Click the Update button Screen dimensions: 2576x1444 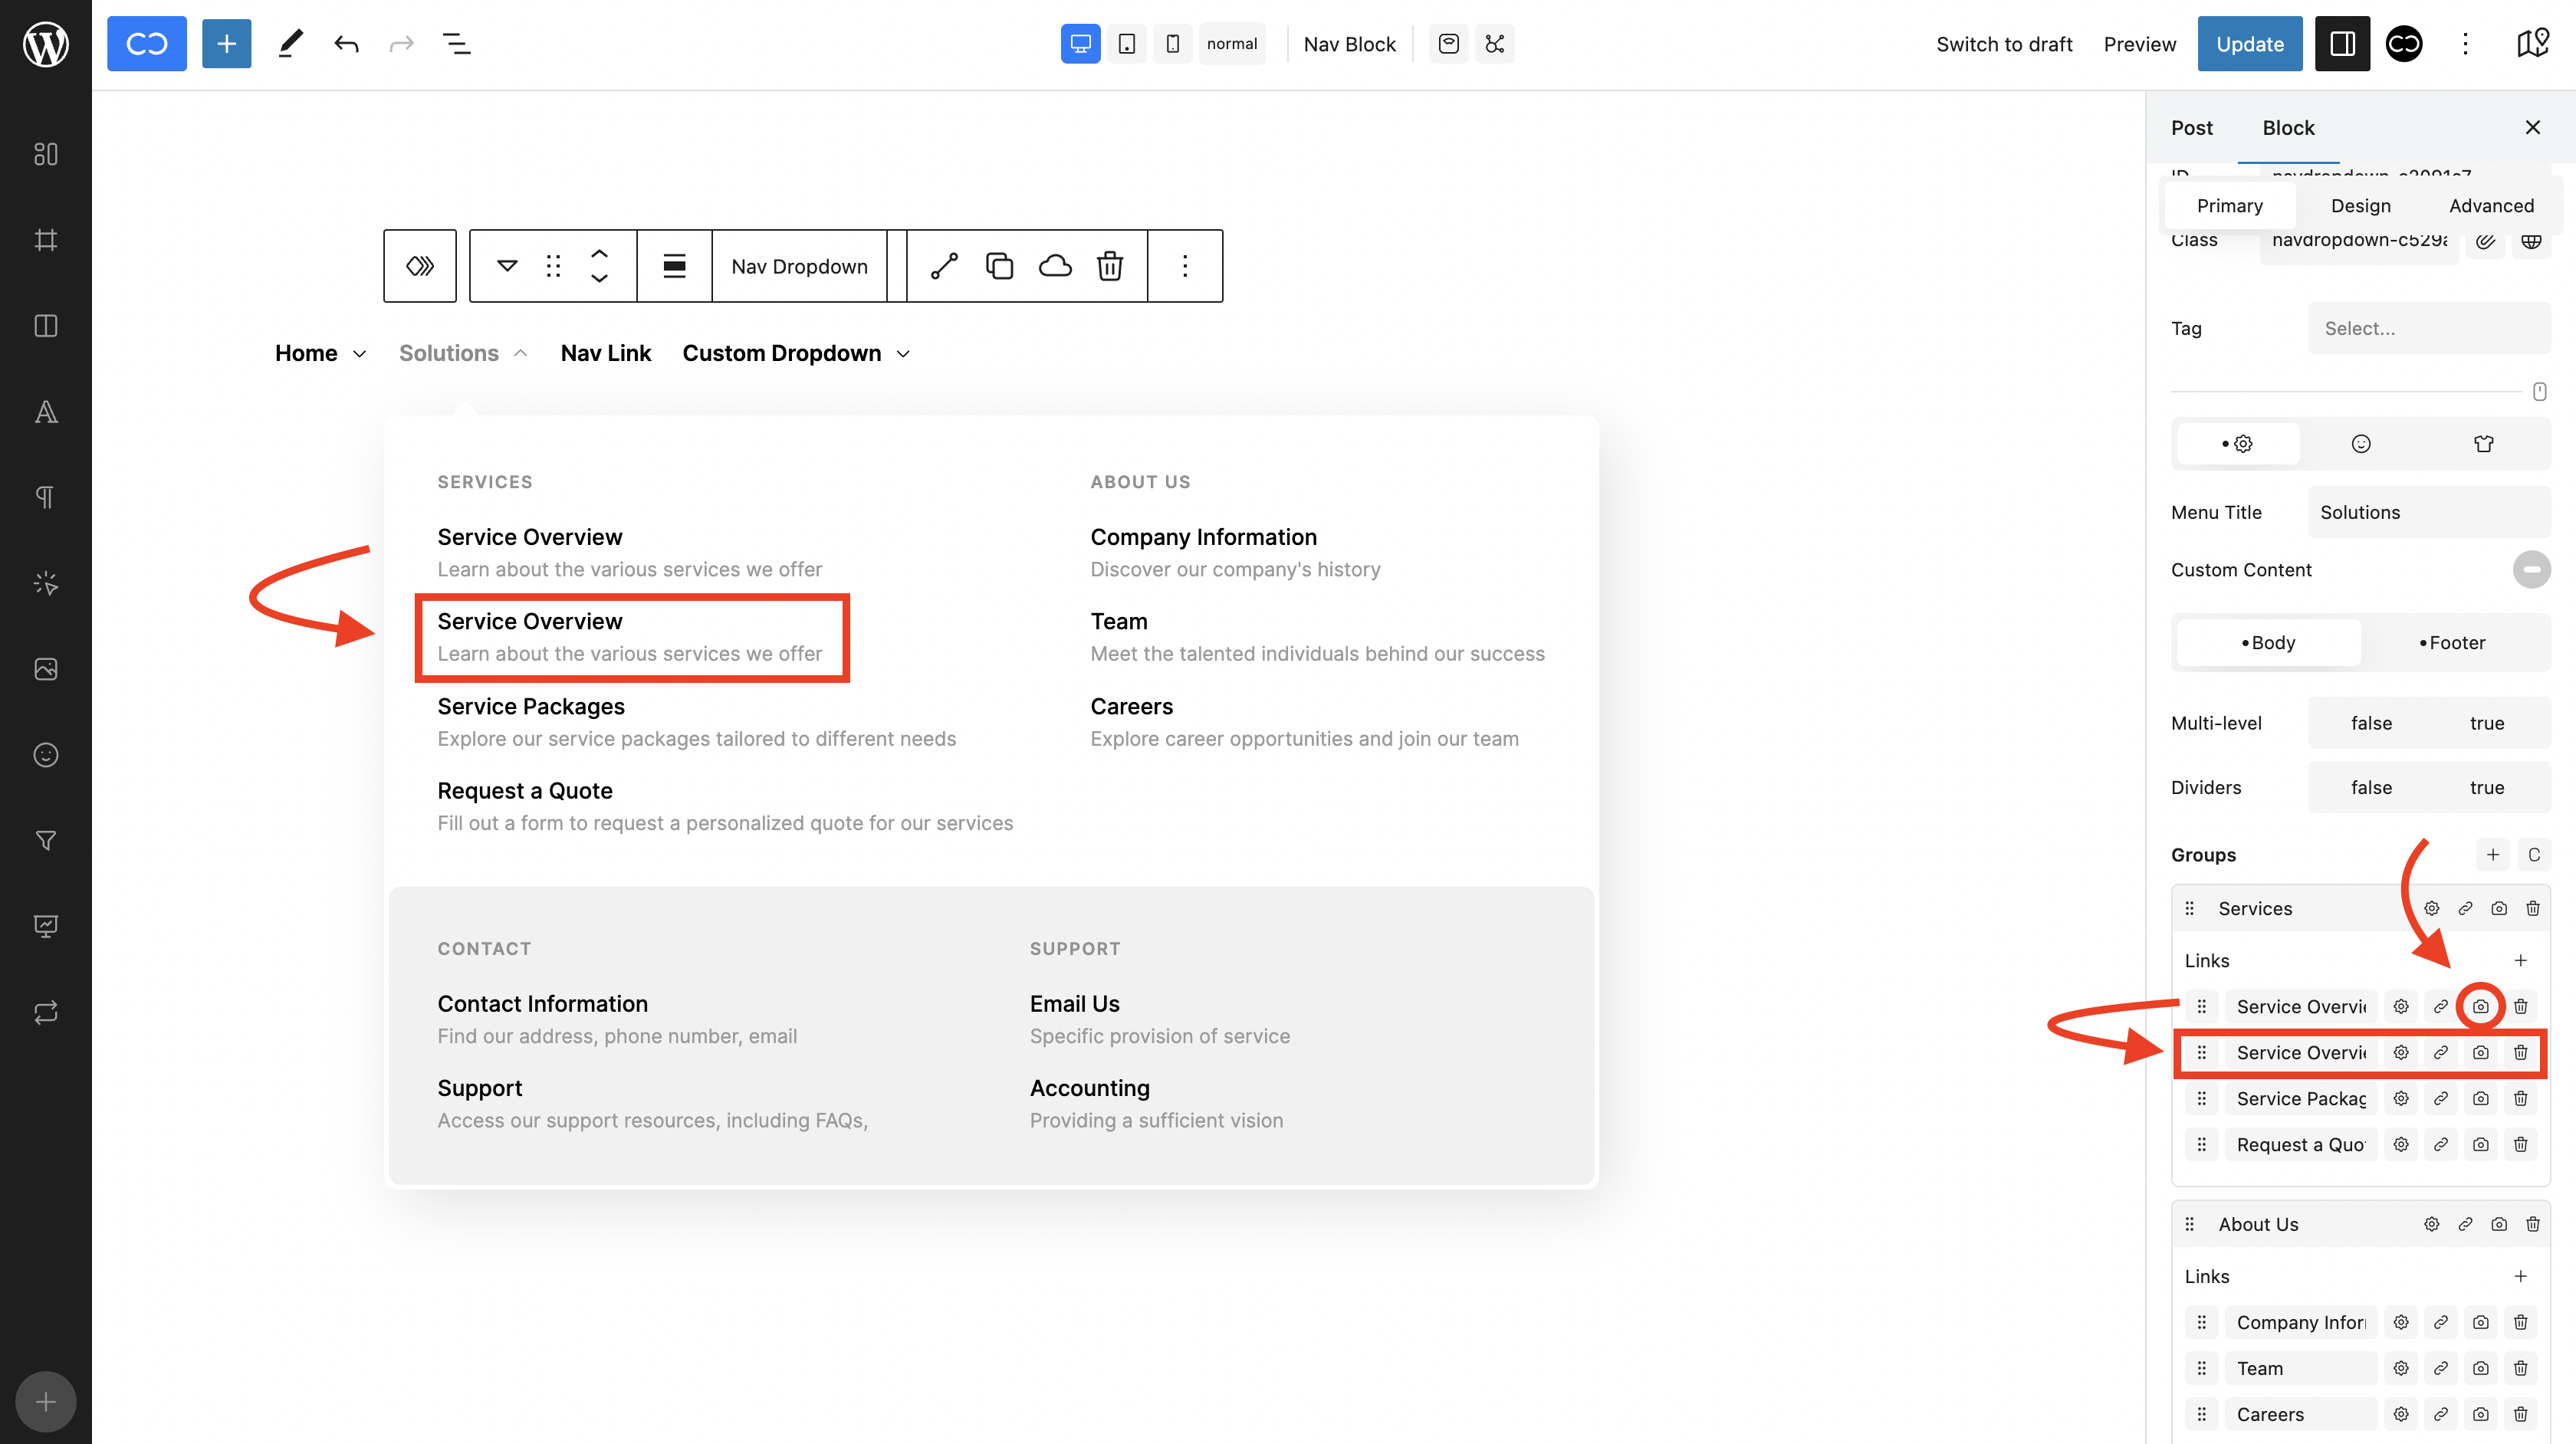click(x=2249, y=44)
